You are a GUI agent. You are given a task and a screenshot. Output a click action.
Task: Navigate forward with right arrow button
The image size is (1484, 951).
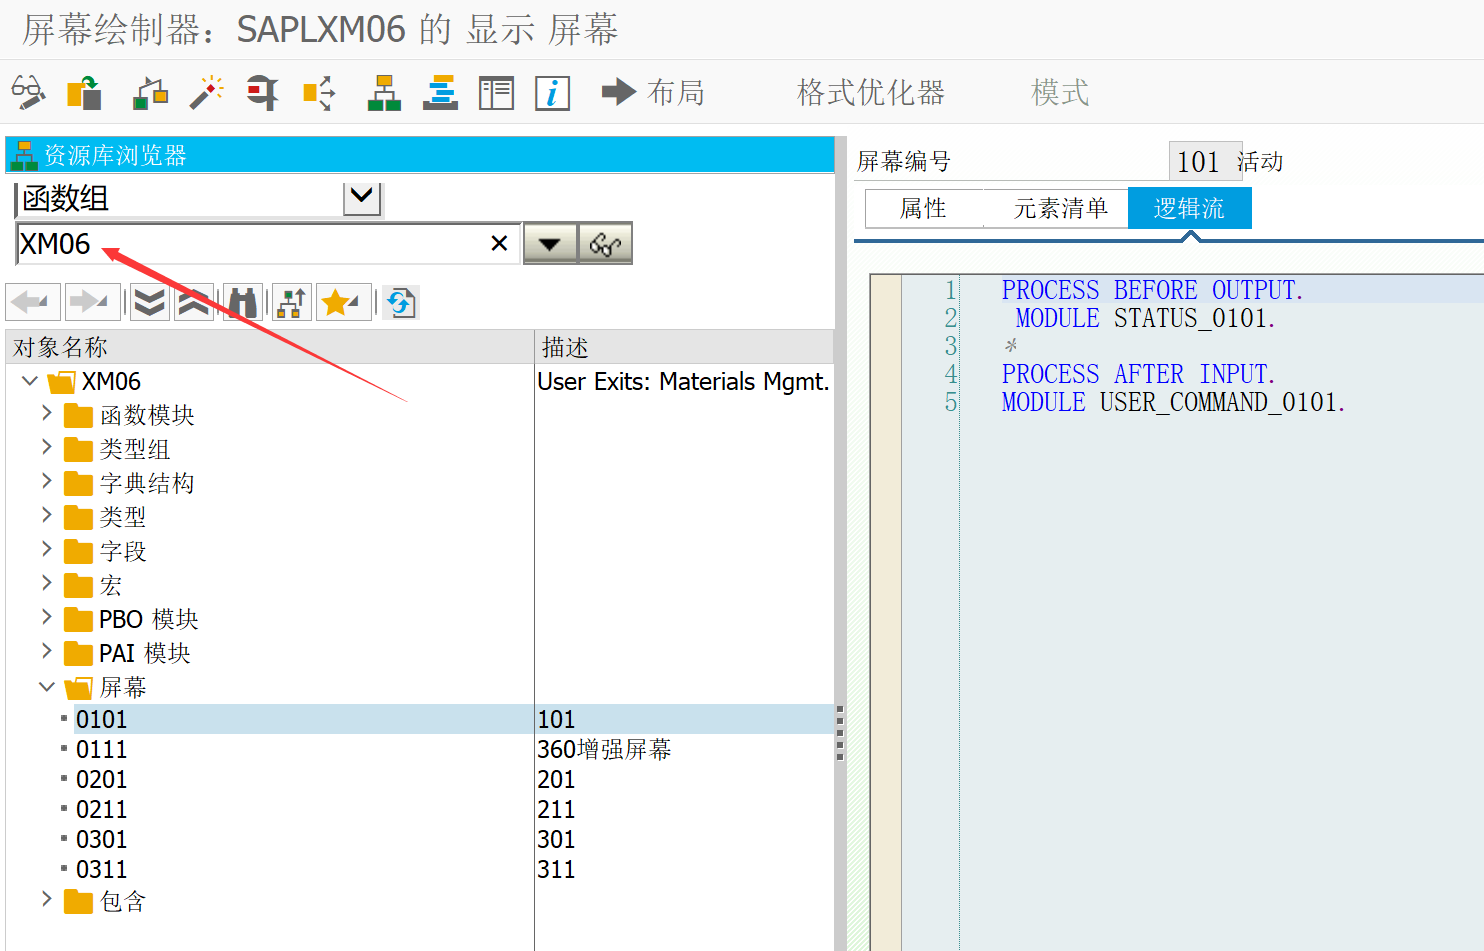point(91,302)
